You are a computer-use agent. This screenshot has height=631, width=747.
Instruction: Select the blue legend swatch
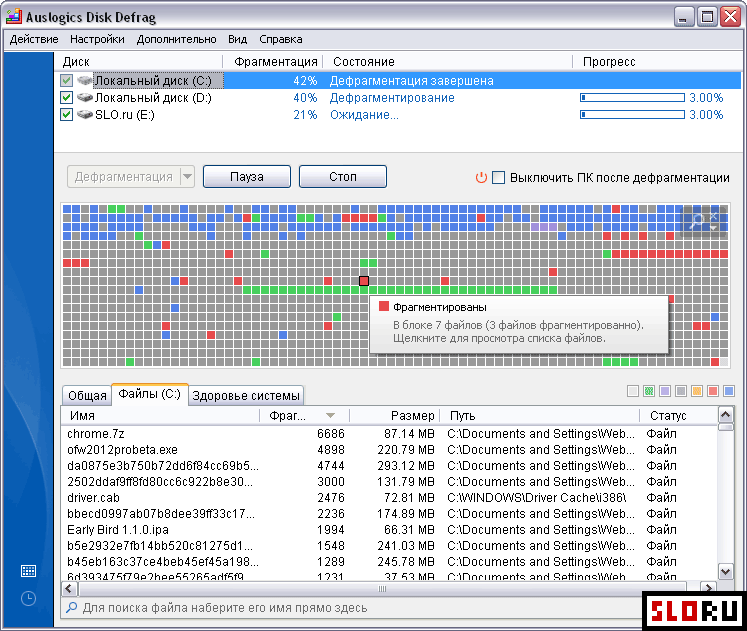(729, 391)
